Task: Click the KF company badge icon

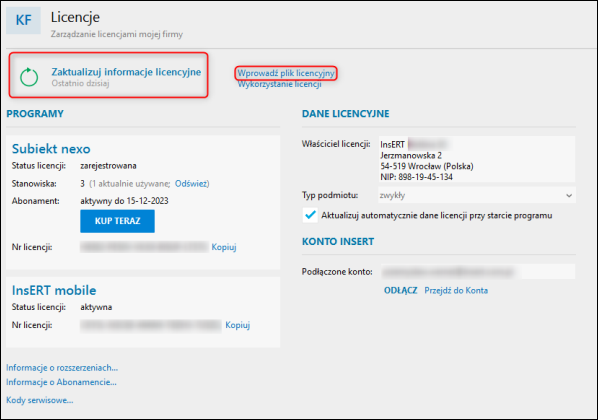Action: (x=23, y=20)
